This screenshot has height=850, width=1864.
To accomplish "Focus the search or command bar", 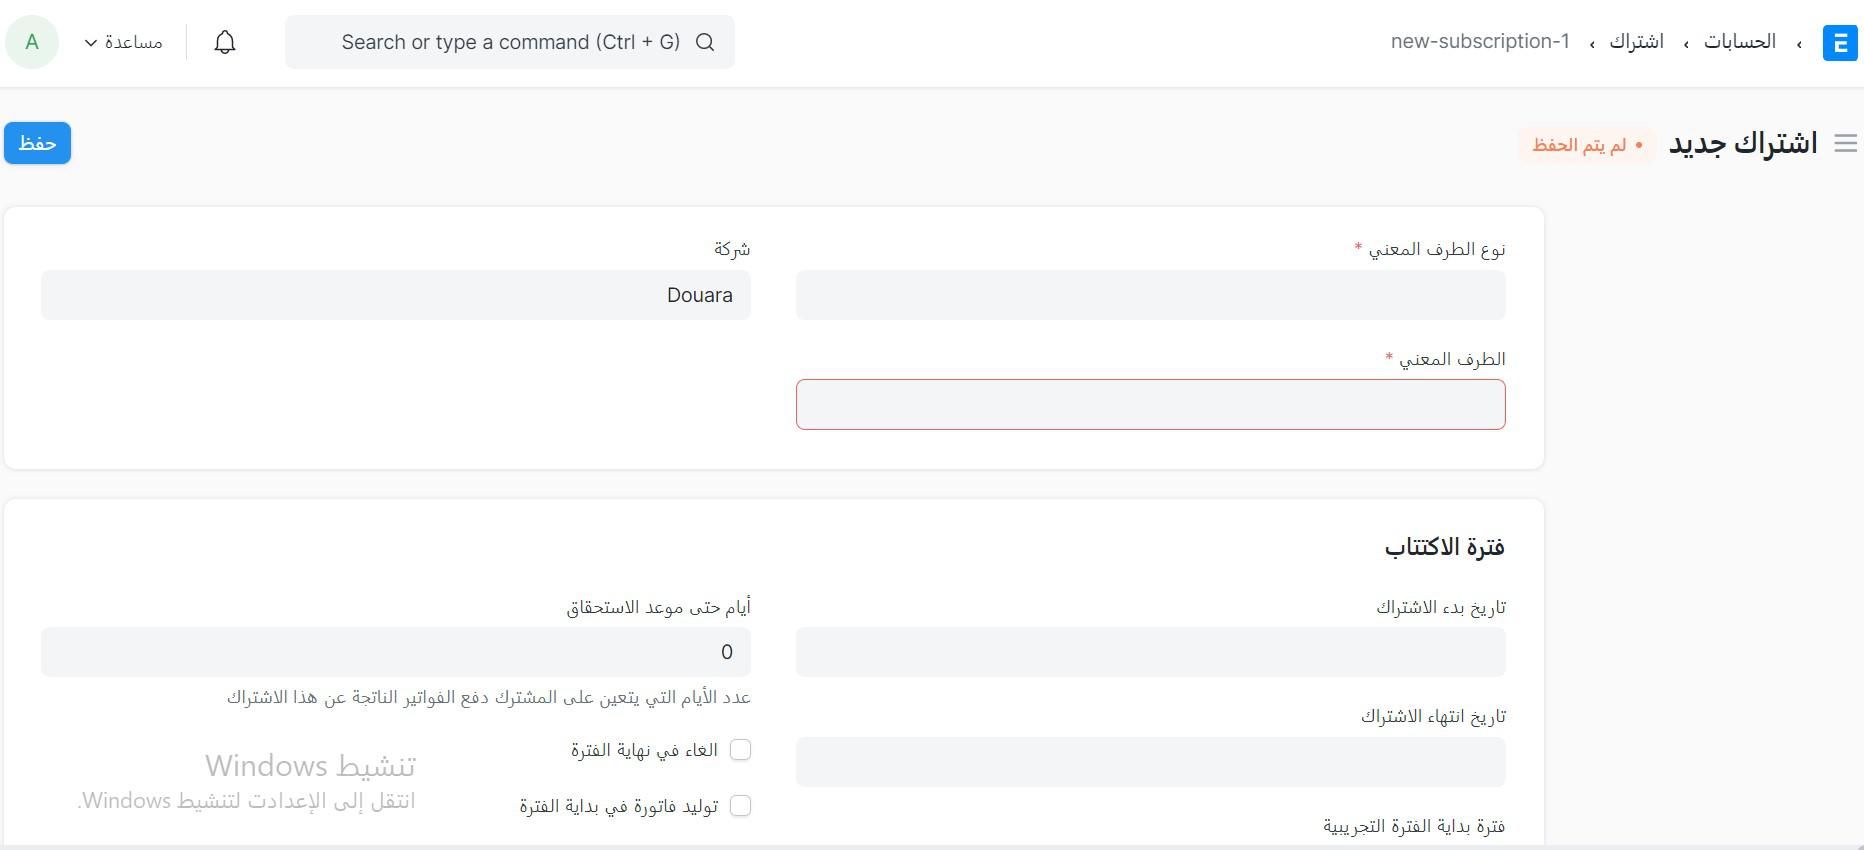I will tap(510, 42).
